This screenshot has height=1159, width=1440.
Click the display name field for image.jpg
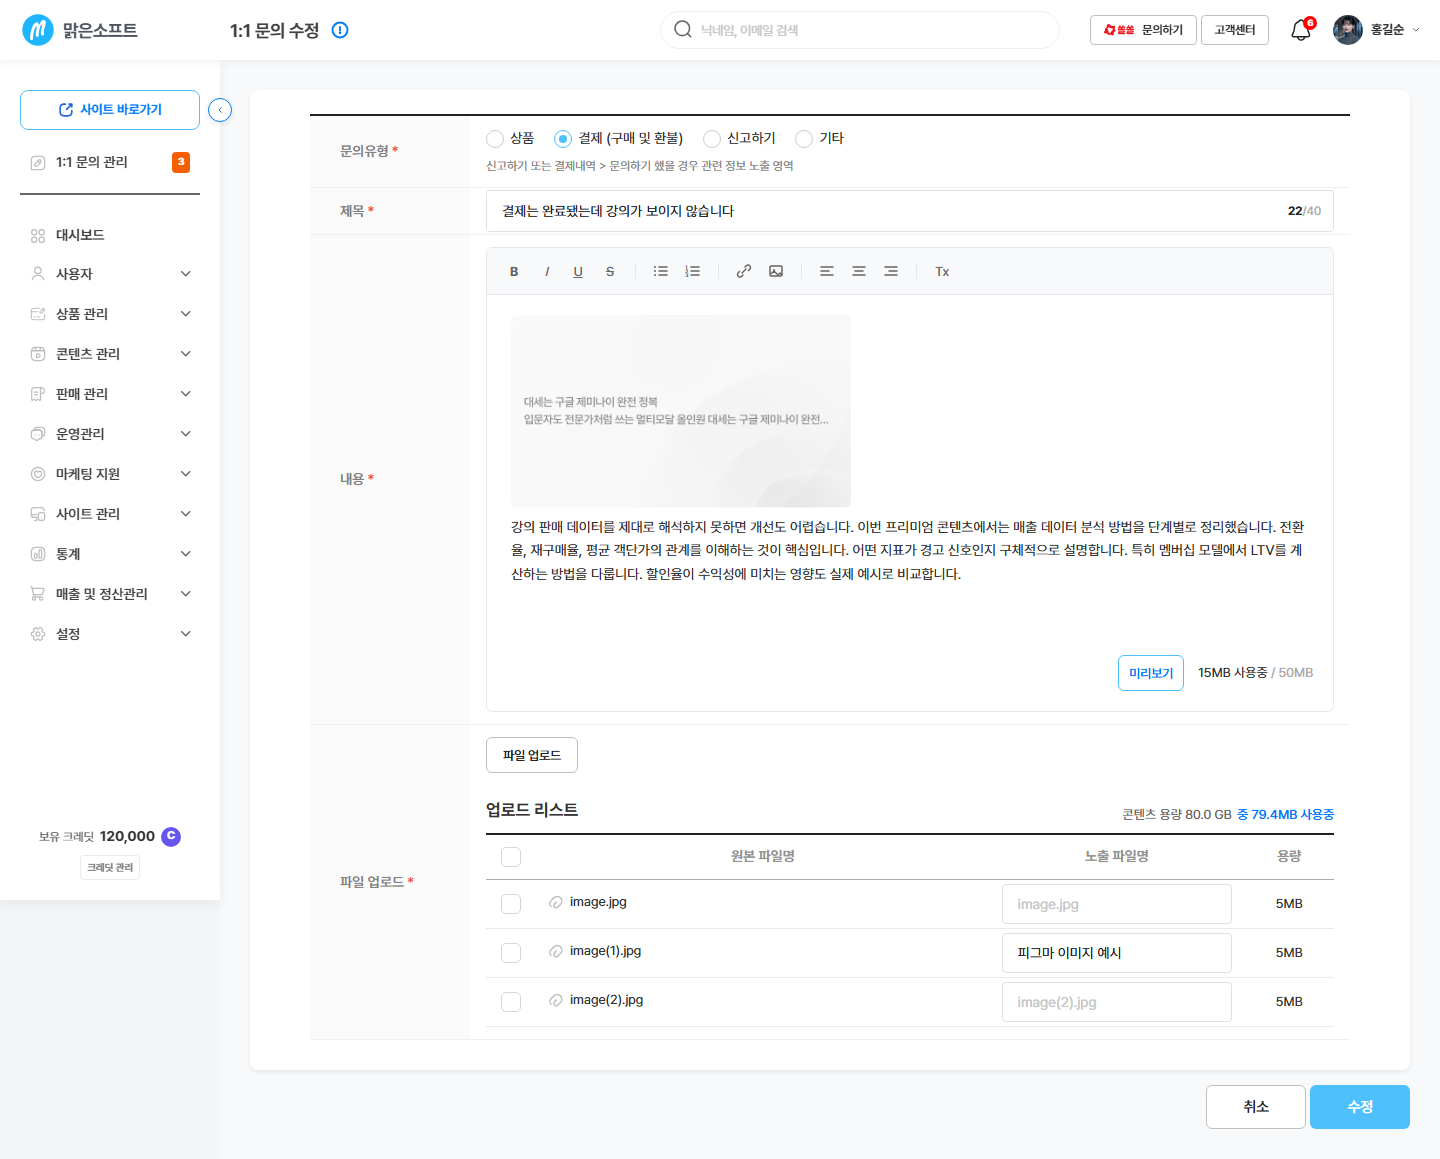point(1117,904)
